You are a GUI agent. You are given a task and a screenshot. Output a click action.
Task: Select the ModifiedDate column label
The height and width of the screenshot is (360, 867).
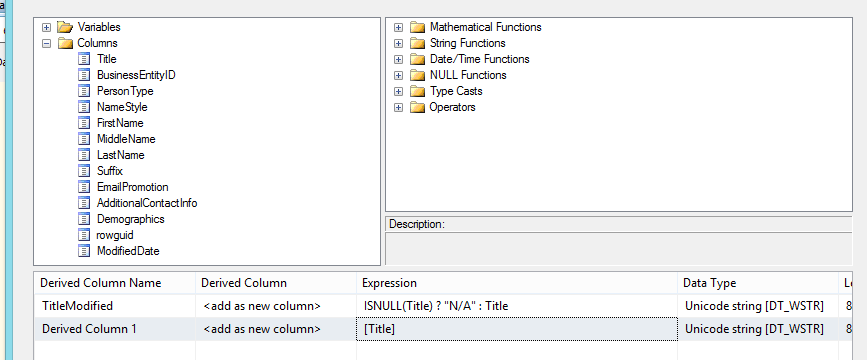click(x=128, y=251)
